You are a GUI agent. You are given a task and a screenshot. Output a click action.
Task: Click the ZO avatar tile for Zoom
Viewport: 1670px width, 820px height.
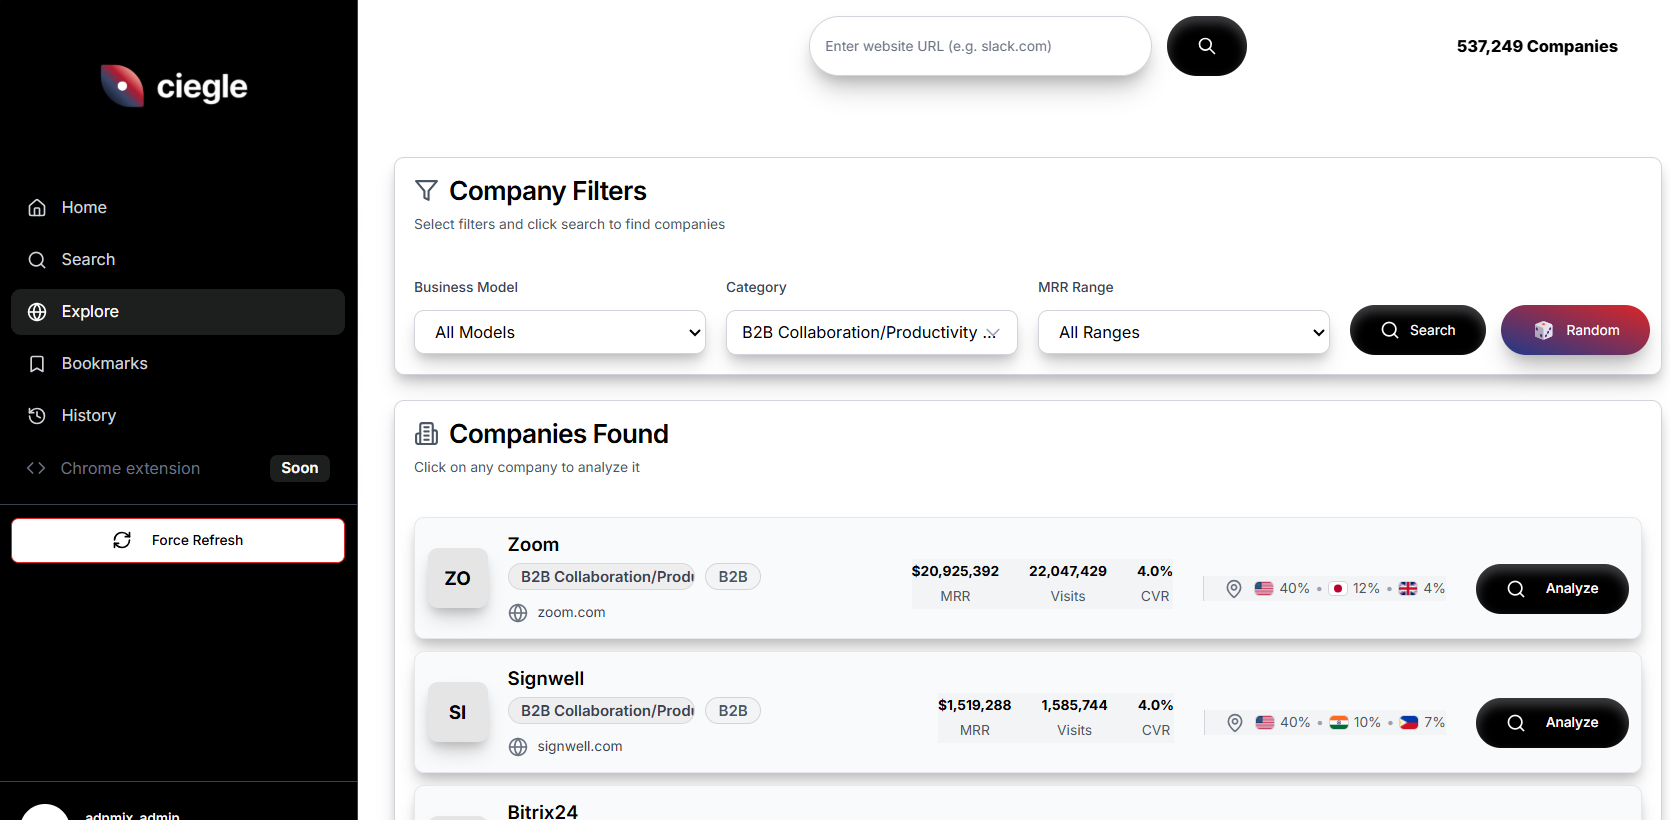pyautogui.click(x=458, y=578)
